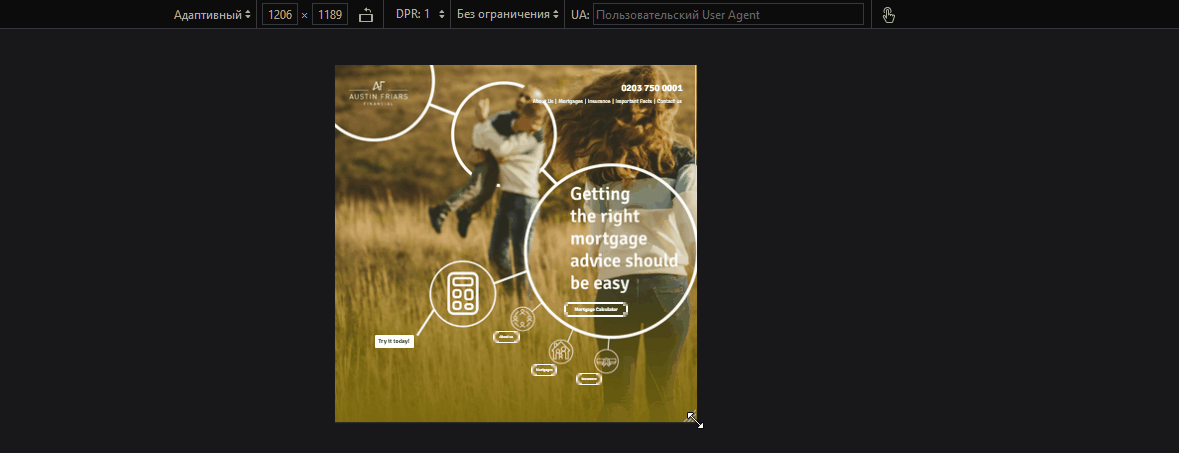
Task: Click the house with family icon
Action: pyautogui.click(x=561, y=351)
